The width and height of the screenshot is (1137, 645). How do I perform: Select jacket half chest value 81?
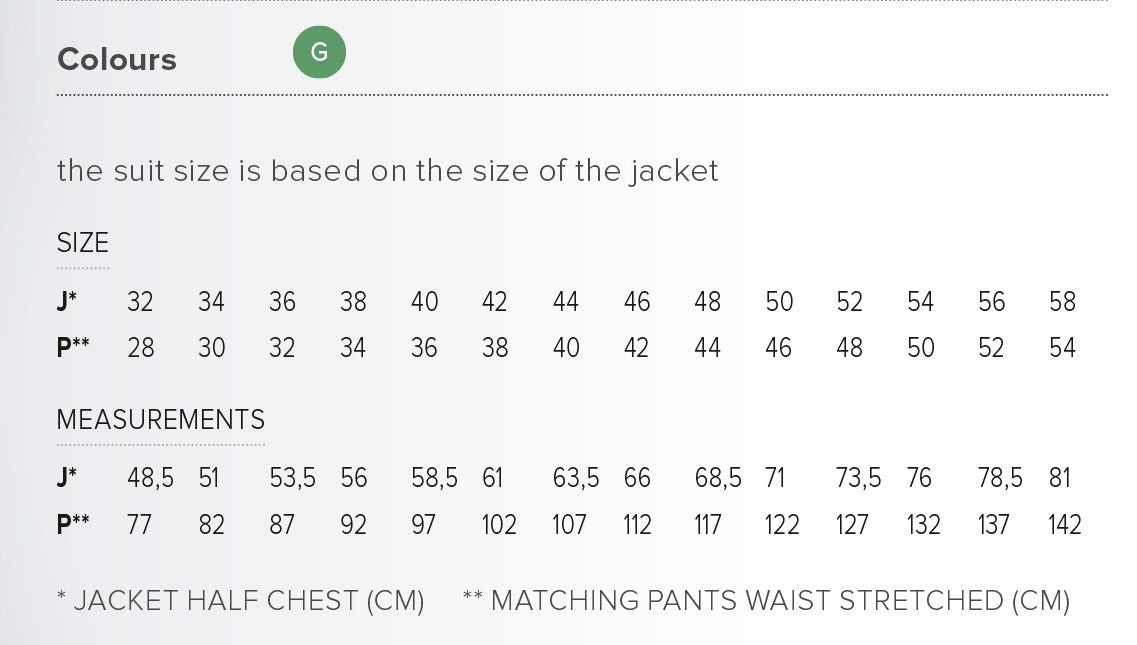pos(1060,479)
